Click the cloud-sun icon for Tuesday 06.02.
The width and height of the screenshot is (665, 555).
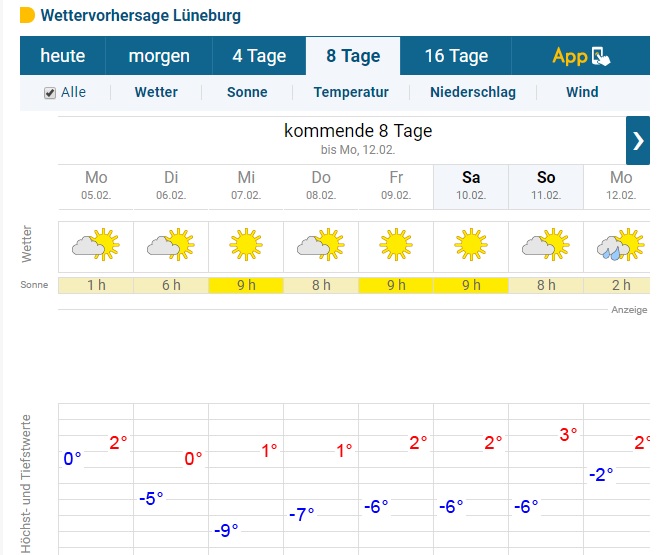click(171, 245)
